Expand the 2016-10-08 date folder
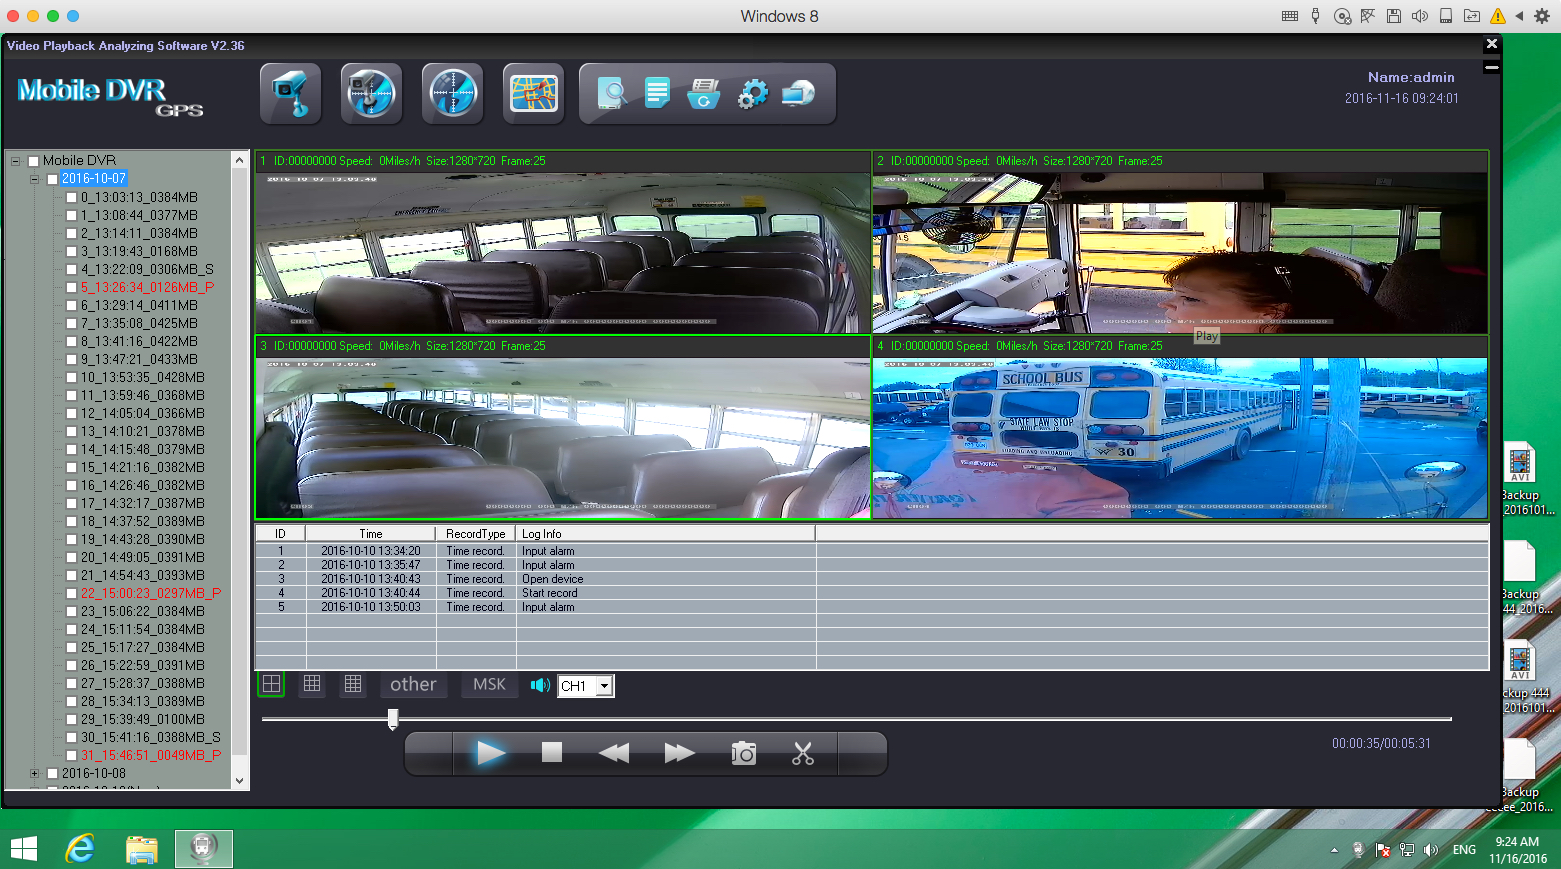Viewport: 1561px width, 869px height. click(34, 773)
